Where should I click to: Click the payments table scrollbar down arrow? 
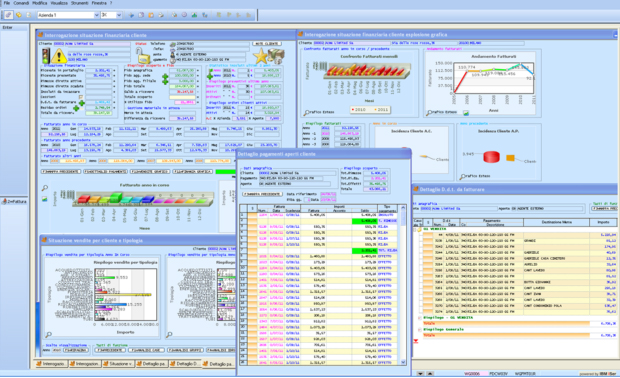click(403, 362)
